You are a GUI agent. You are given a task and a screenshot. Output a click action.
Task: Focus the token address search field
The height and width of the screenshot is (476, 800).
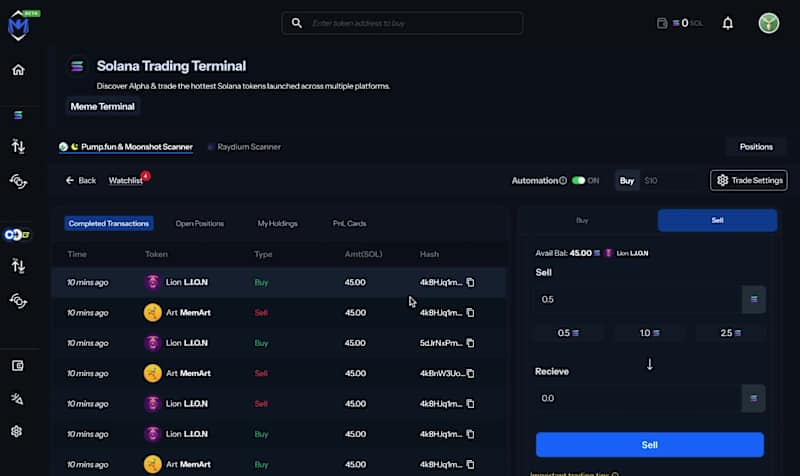tap(410, 23)
